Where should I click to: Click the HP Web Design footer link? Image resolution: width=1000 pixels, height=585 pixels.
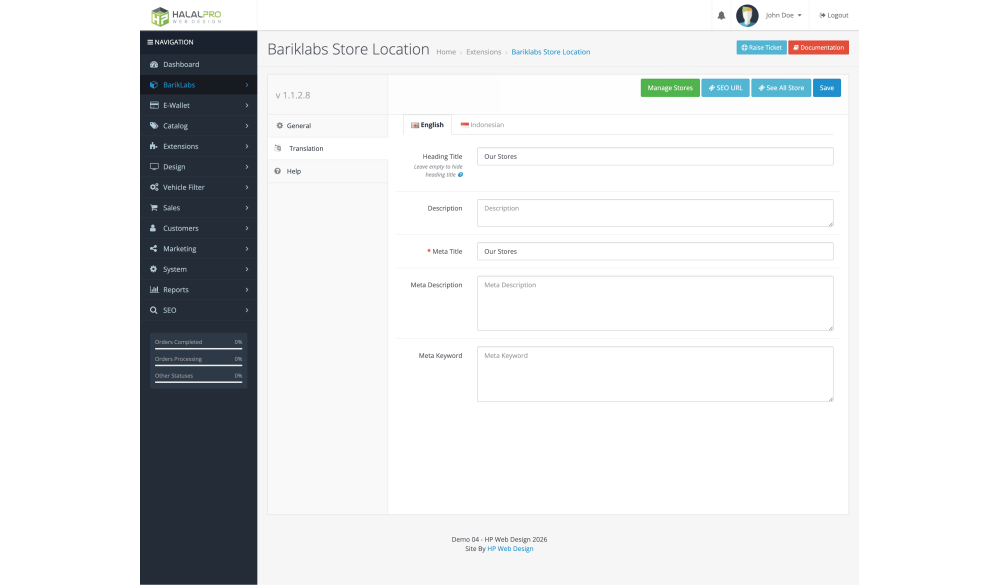[510, 548]
